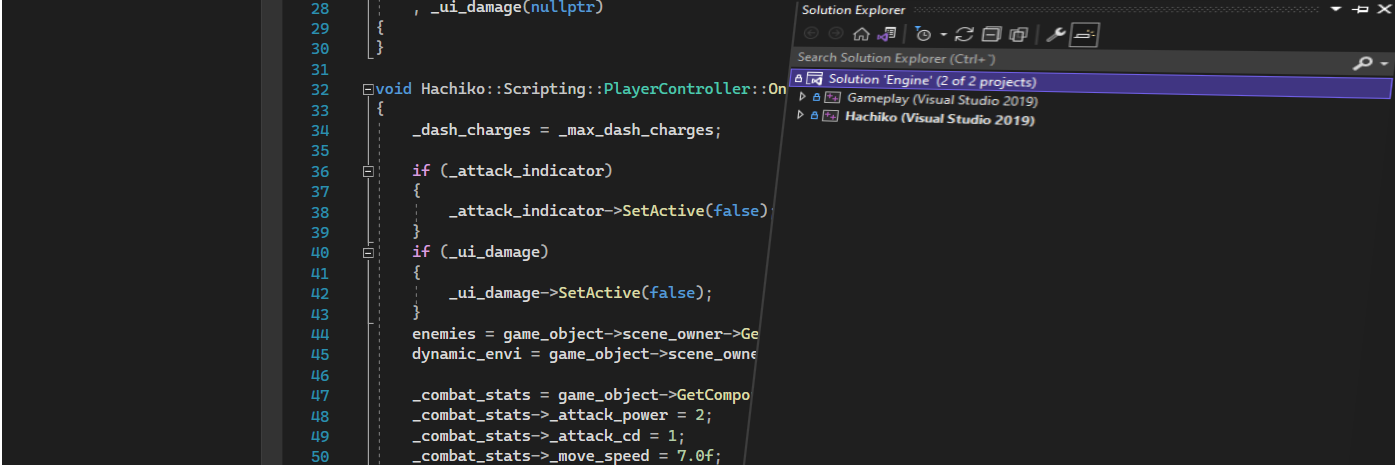
Task: Click the Forward arrow in Solution Explorer toolbar
Action: pyautogui.click(x=835, y=35)
